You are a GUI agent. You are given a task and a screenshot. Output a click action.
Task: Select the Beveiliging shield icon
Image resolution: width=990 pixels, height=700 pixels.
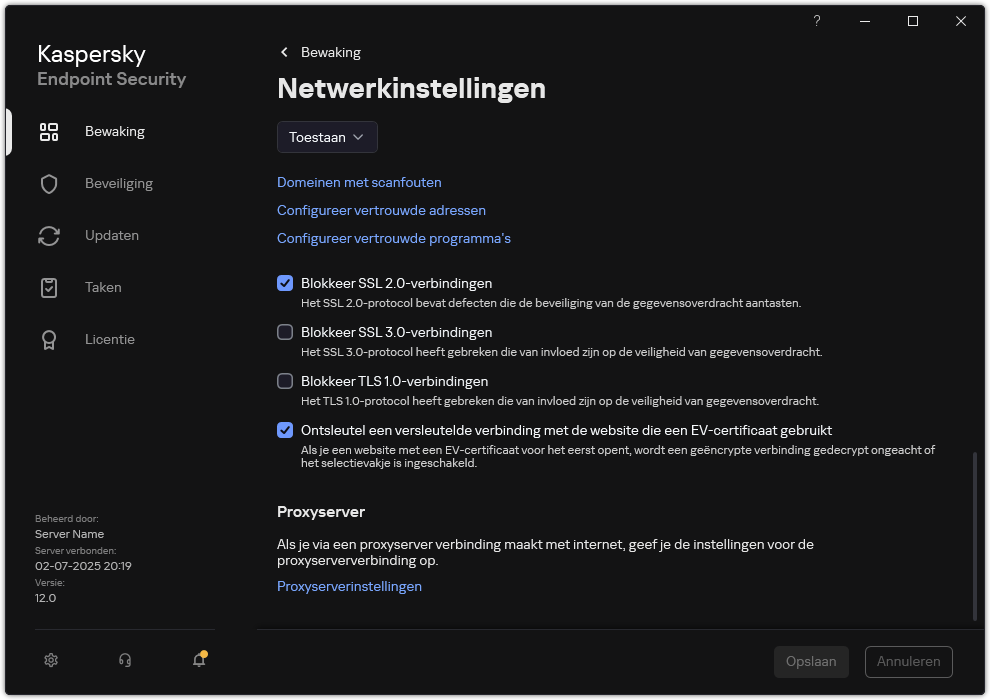(x=48, y=183)
